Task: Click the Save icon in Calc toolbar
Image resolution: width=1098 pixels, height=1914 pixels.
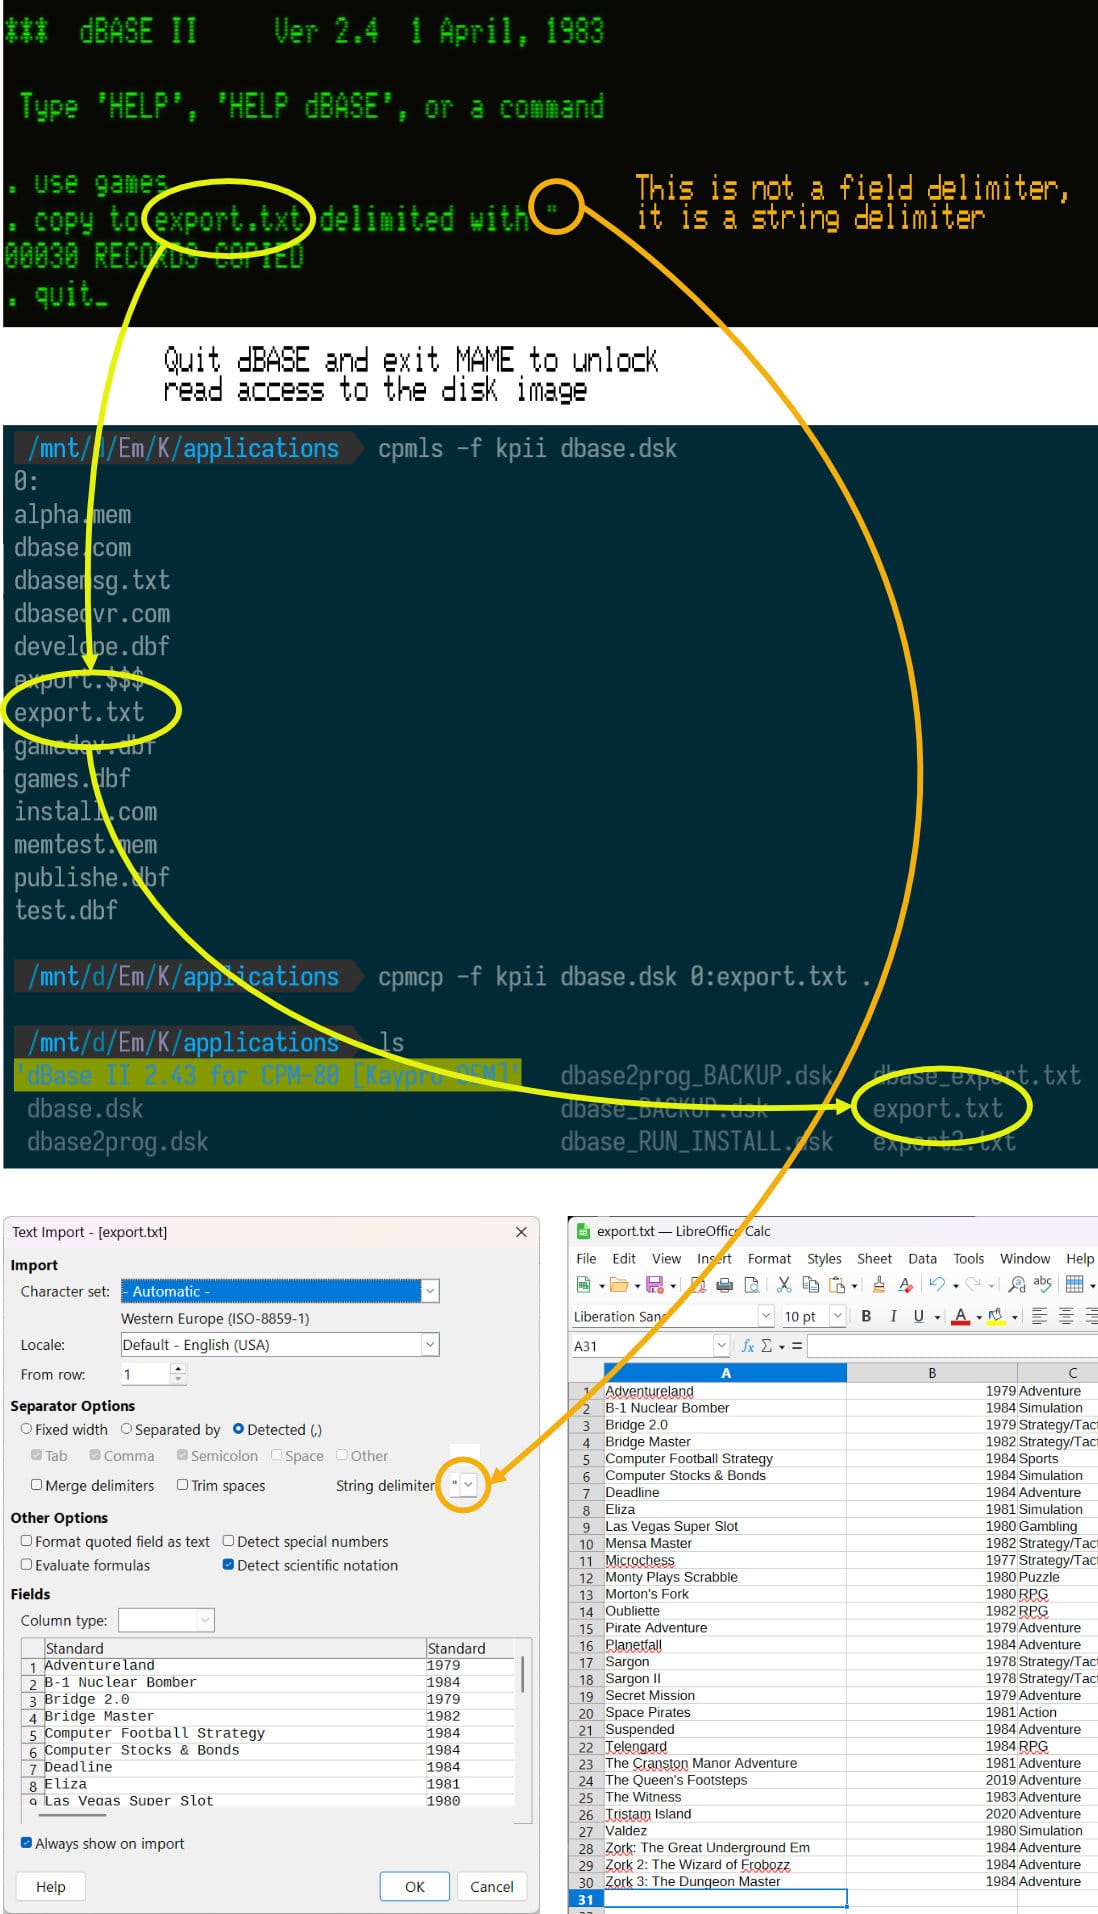Action: (x=655, y=1284)
